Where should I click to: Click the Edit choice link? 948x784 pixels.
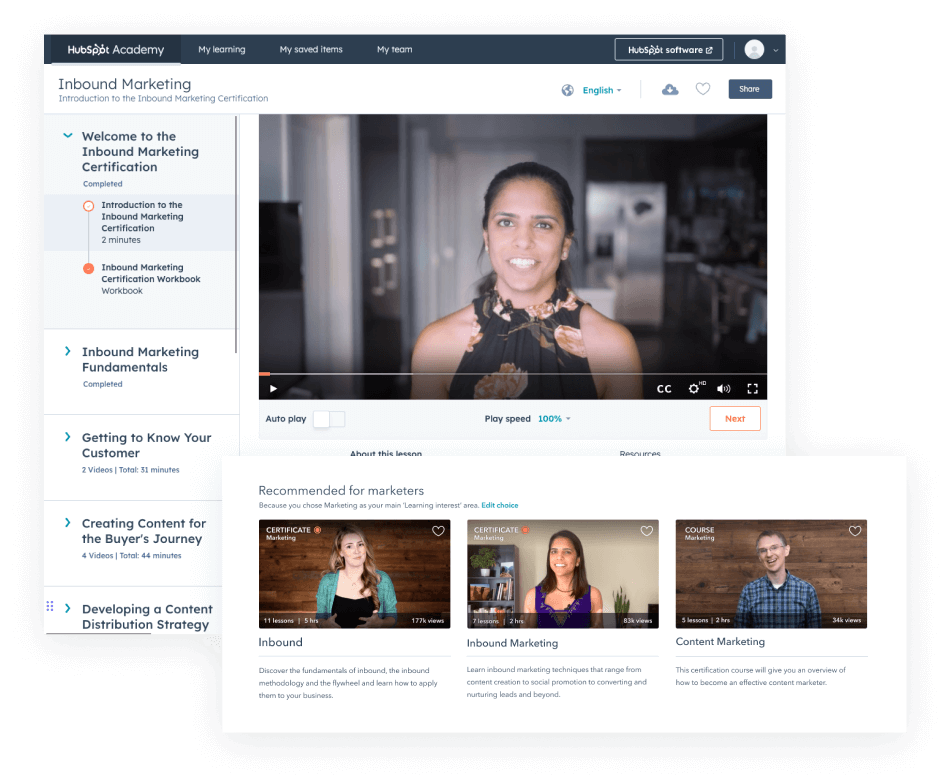500,506
